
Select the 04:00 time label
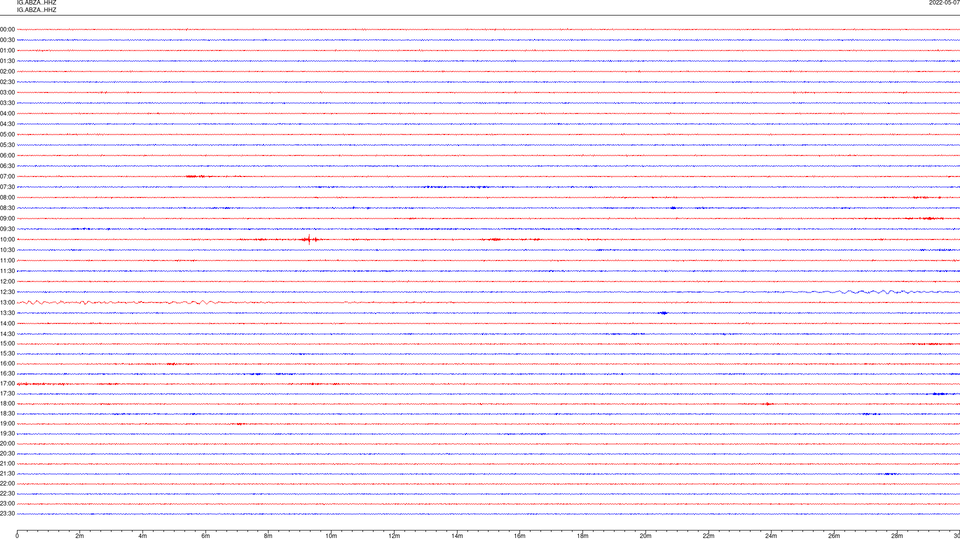7,113
